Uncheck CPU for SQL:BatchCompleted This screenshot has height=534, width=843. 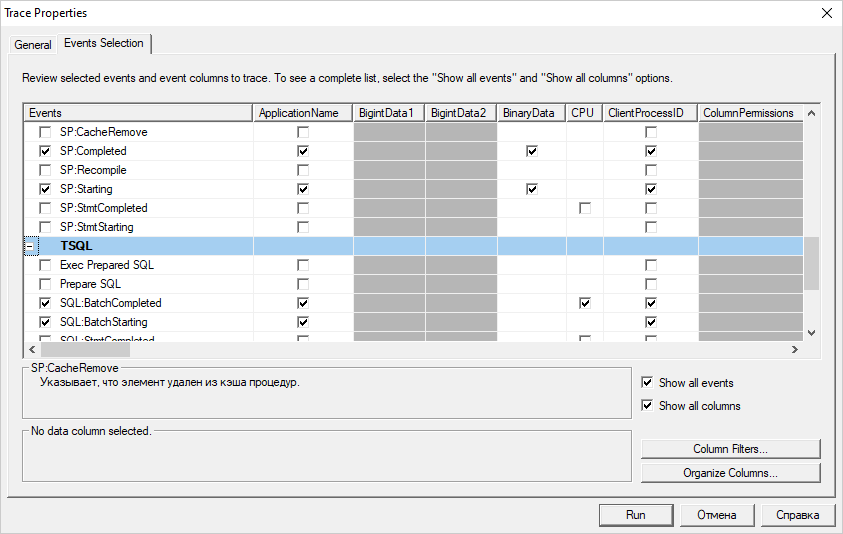584,303
